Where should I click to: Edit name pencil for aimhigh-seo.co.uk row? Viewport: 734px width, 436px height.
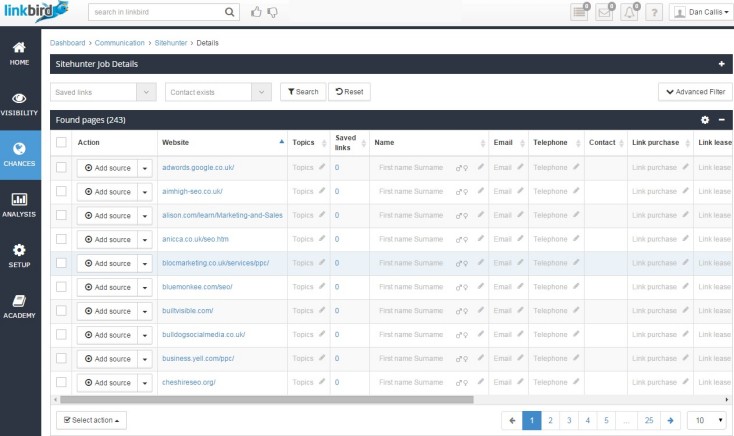pyautogui.click(x=480, y=190)
